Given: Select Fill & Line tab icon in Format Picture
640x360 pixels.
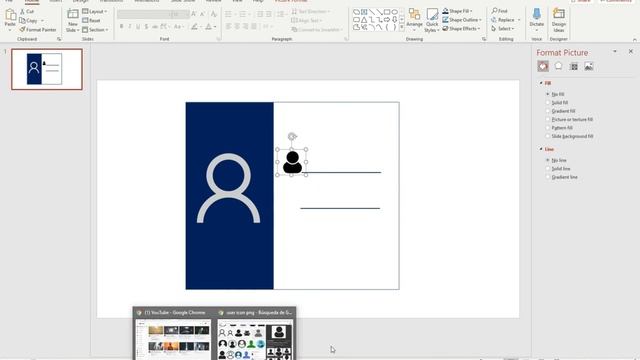Looking at the screenshot, I should point(543,66).
